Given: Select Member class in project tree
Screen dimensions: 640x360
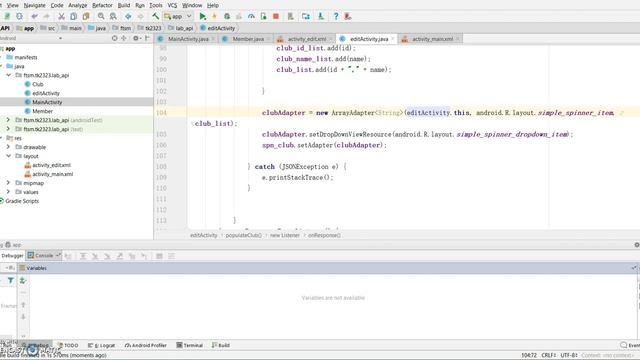Looking at the screenshot, I should pyautogui.click(x=42, y=111).
